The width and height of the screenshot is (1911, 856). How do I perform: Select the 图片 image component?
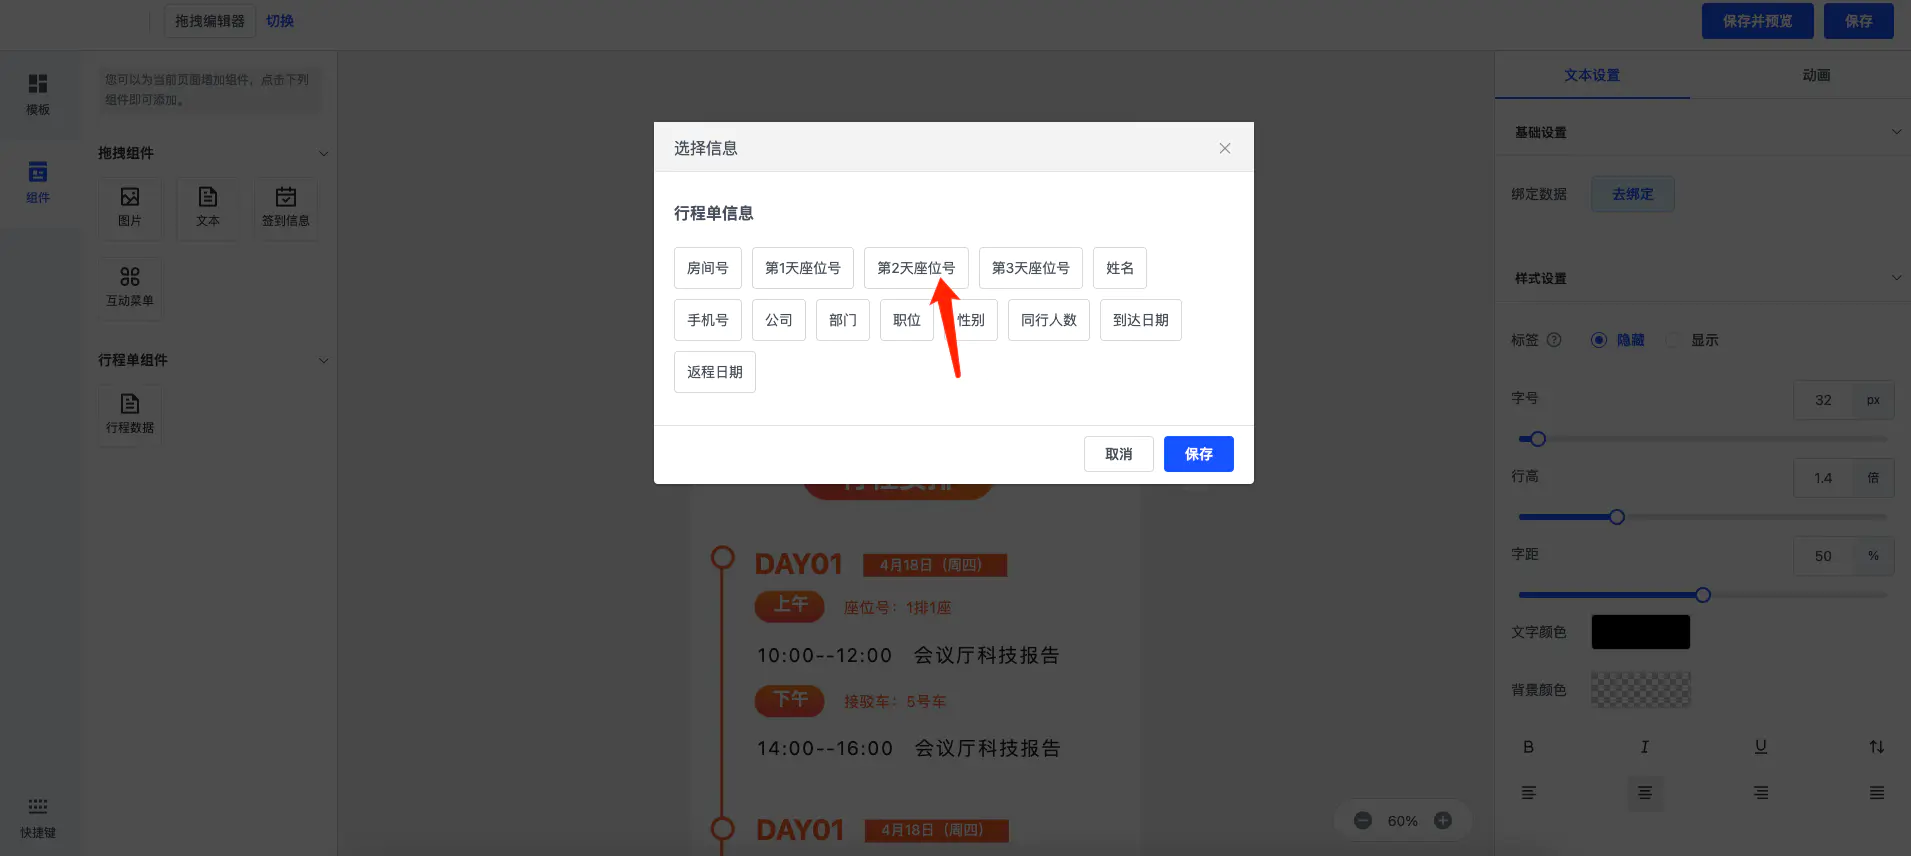[x=130, y=207]
